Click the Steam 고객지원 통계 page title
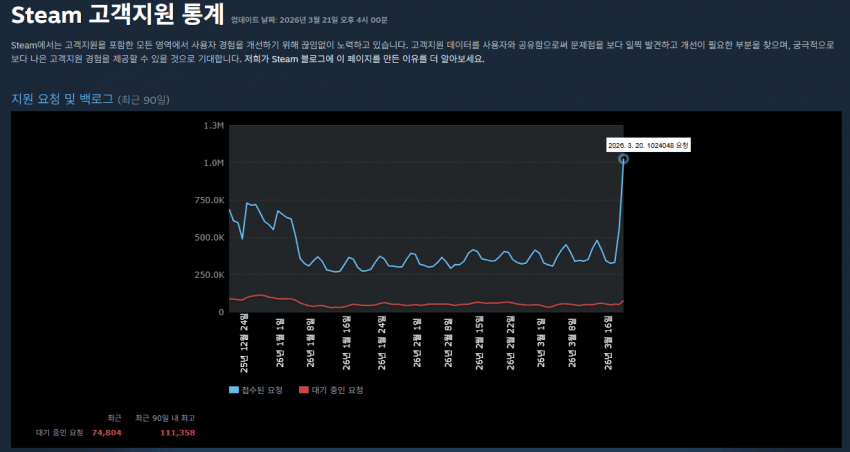 point(117,16)
